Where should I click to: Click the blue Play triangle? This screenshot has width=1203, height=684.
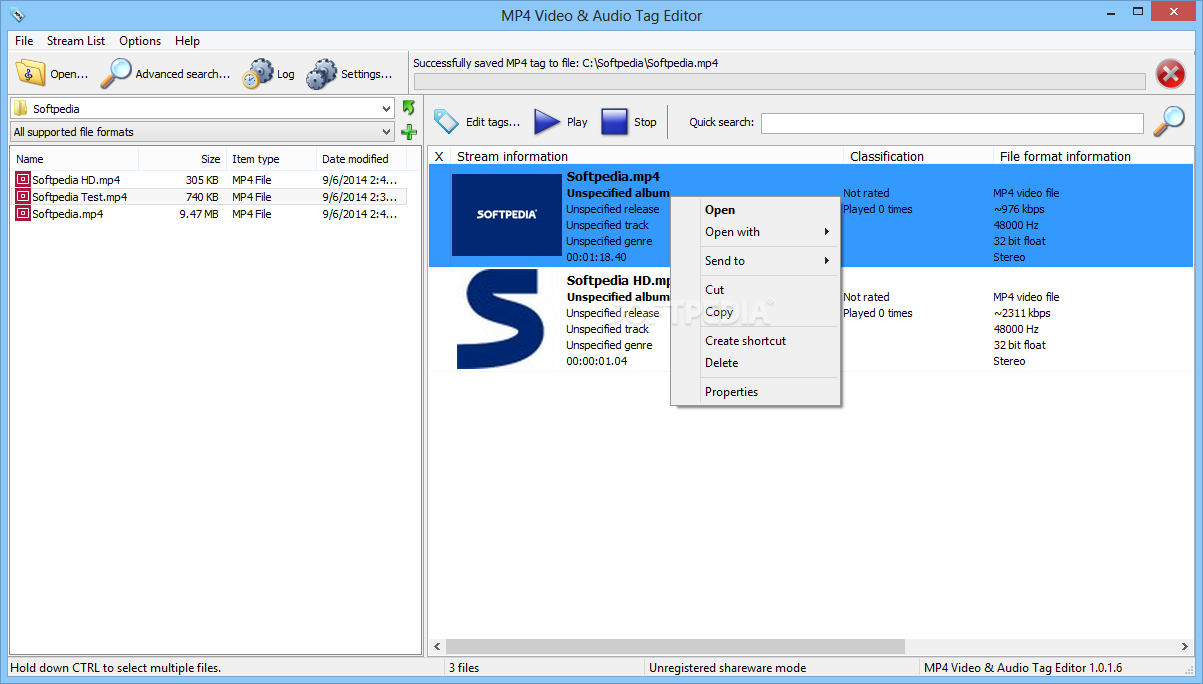547,122
